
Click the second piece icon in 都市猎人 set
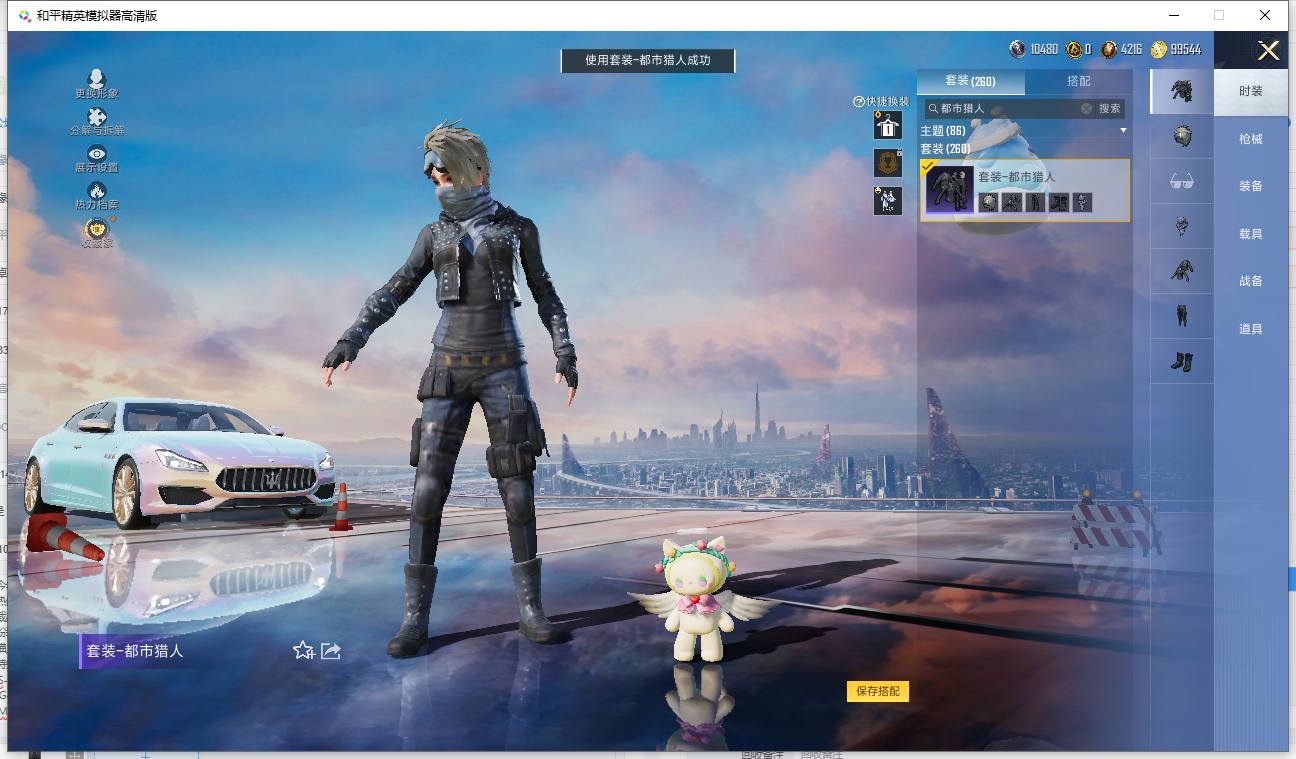point(1012,202)
